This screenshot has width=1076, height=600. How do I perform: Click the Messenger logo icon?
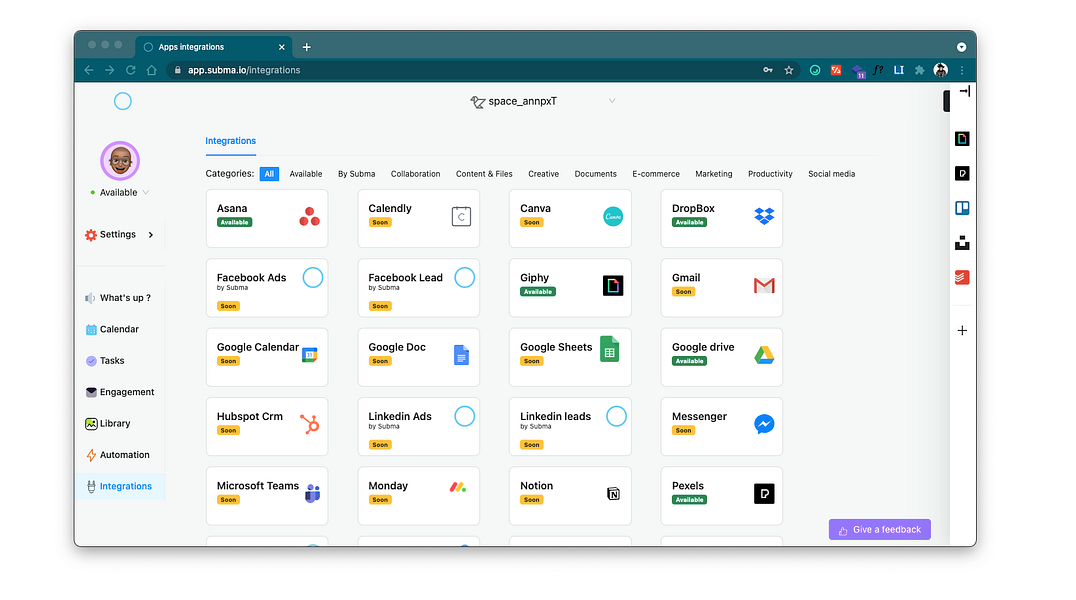(x=764, y=424)
